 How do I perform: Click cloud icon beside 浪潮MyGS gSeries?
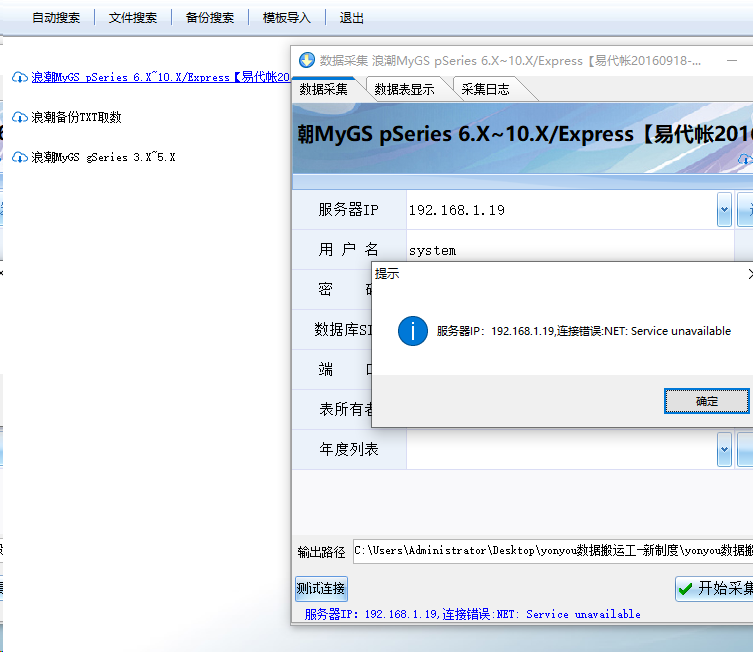[x=20, y=157]
